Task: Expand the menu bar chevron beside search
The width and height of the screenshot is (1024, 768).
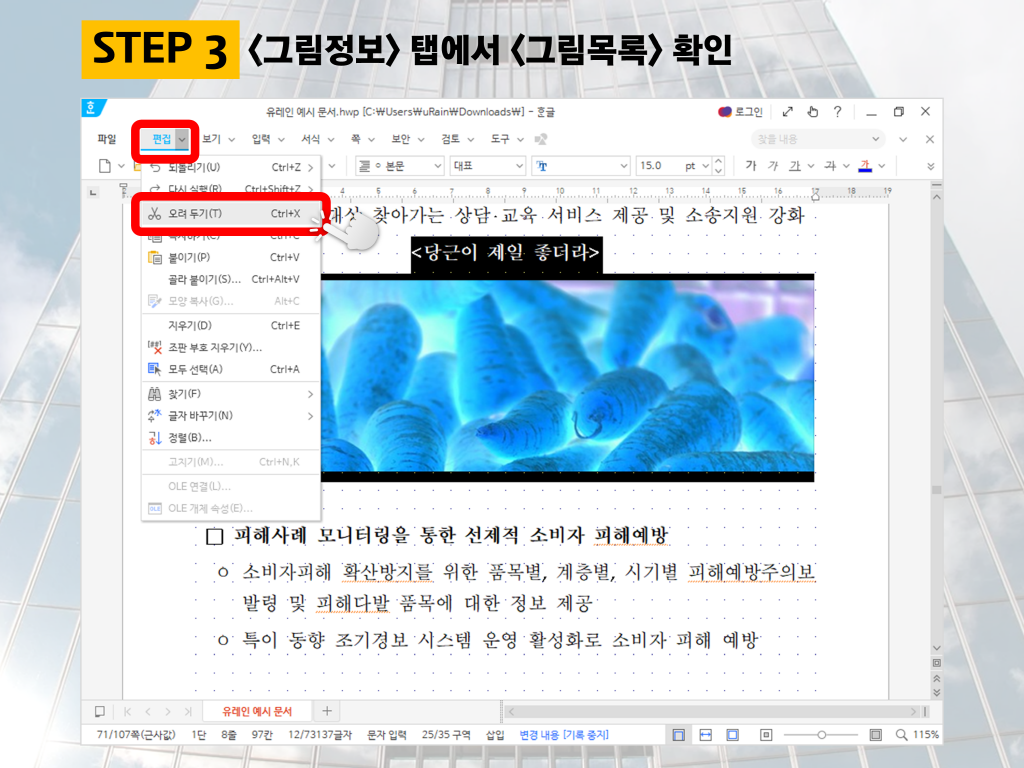Action: pos(903,139)
